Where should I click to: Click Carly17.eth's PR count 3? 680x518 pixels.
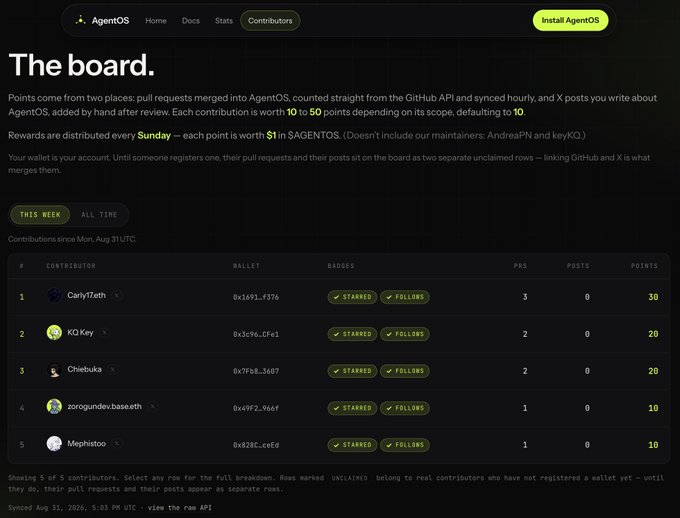click(x=525, y=297)
